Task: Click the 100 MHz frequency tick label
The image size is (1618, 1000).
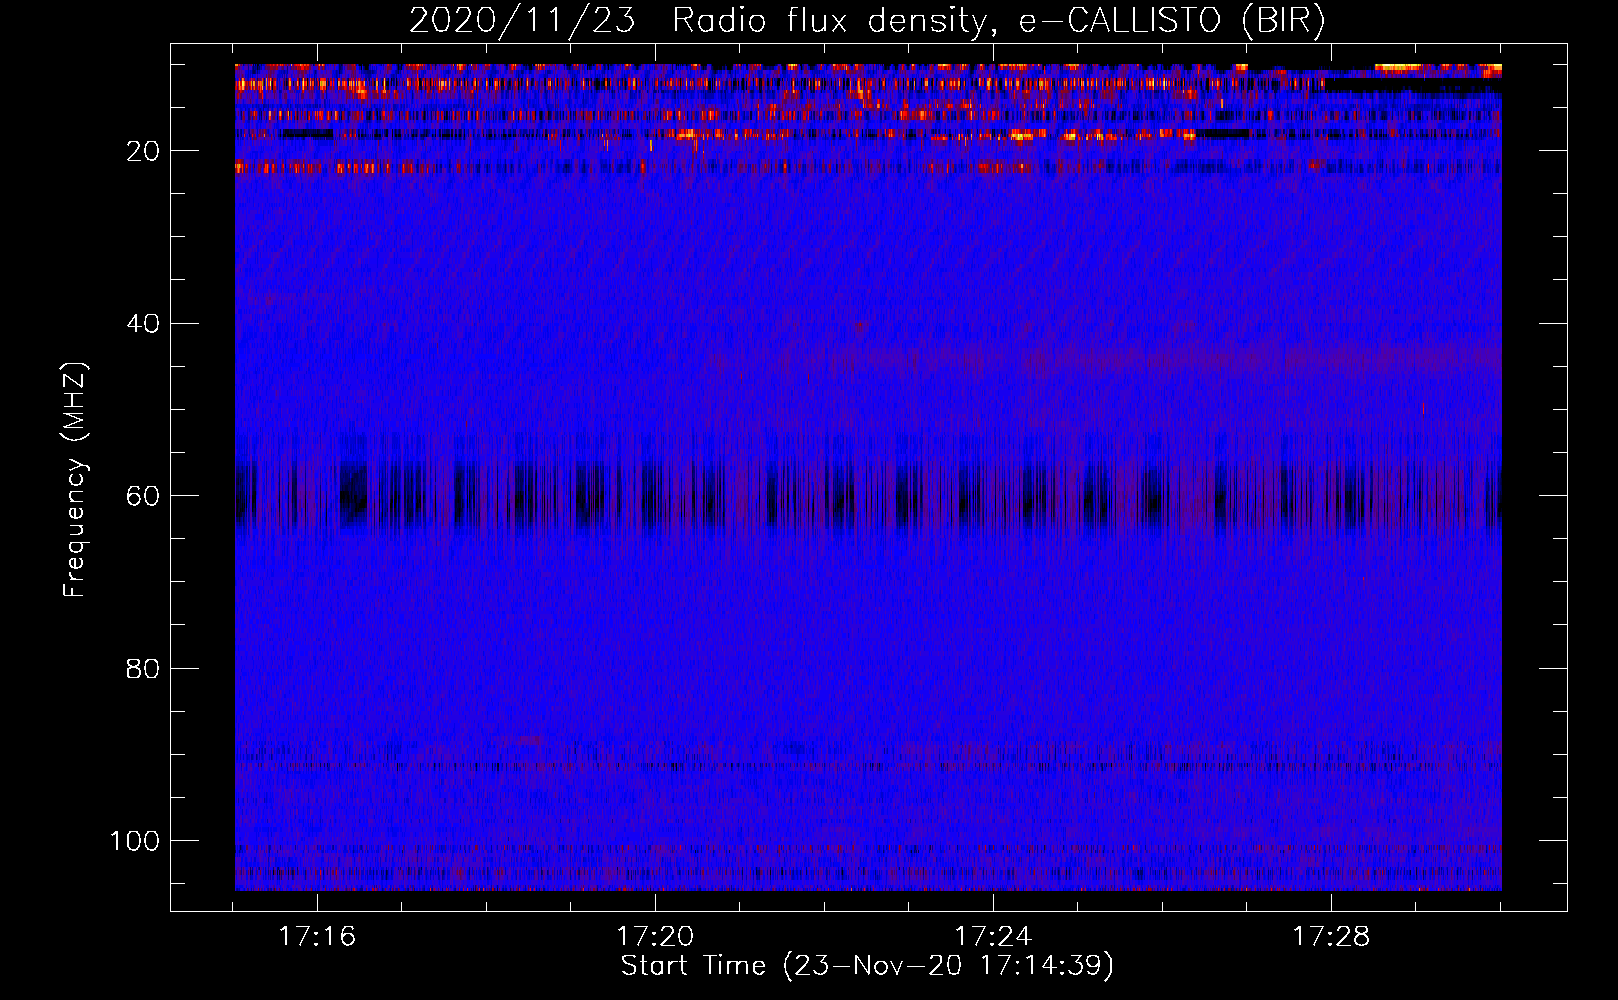Action: pyautogui.click(x=135, y=841)
